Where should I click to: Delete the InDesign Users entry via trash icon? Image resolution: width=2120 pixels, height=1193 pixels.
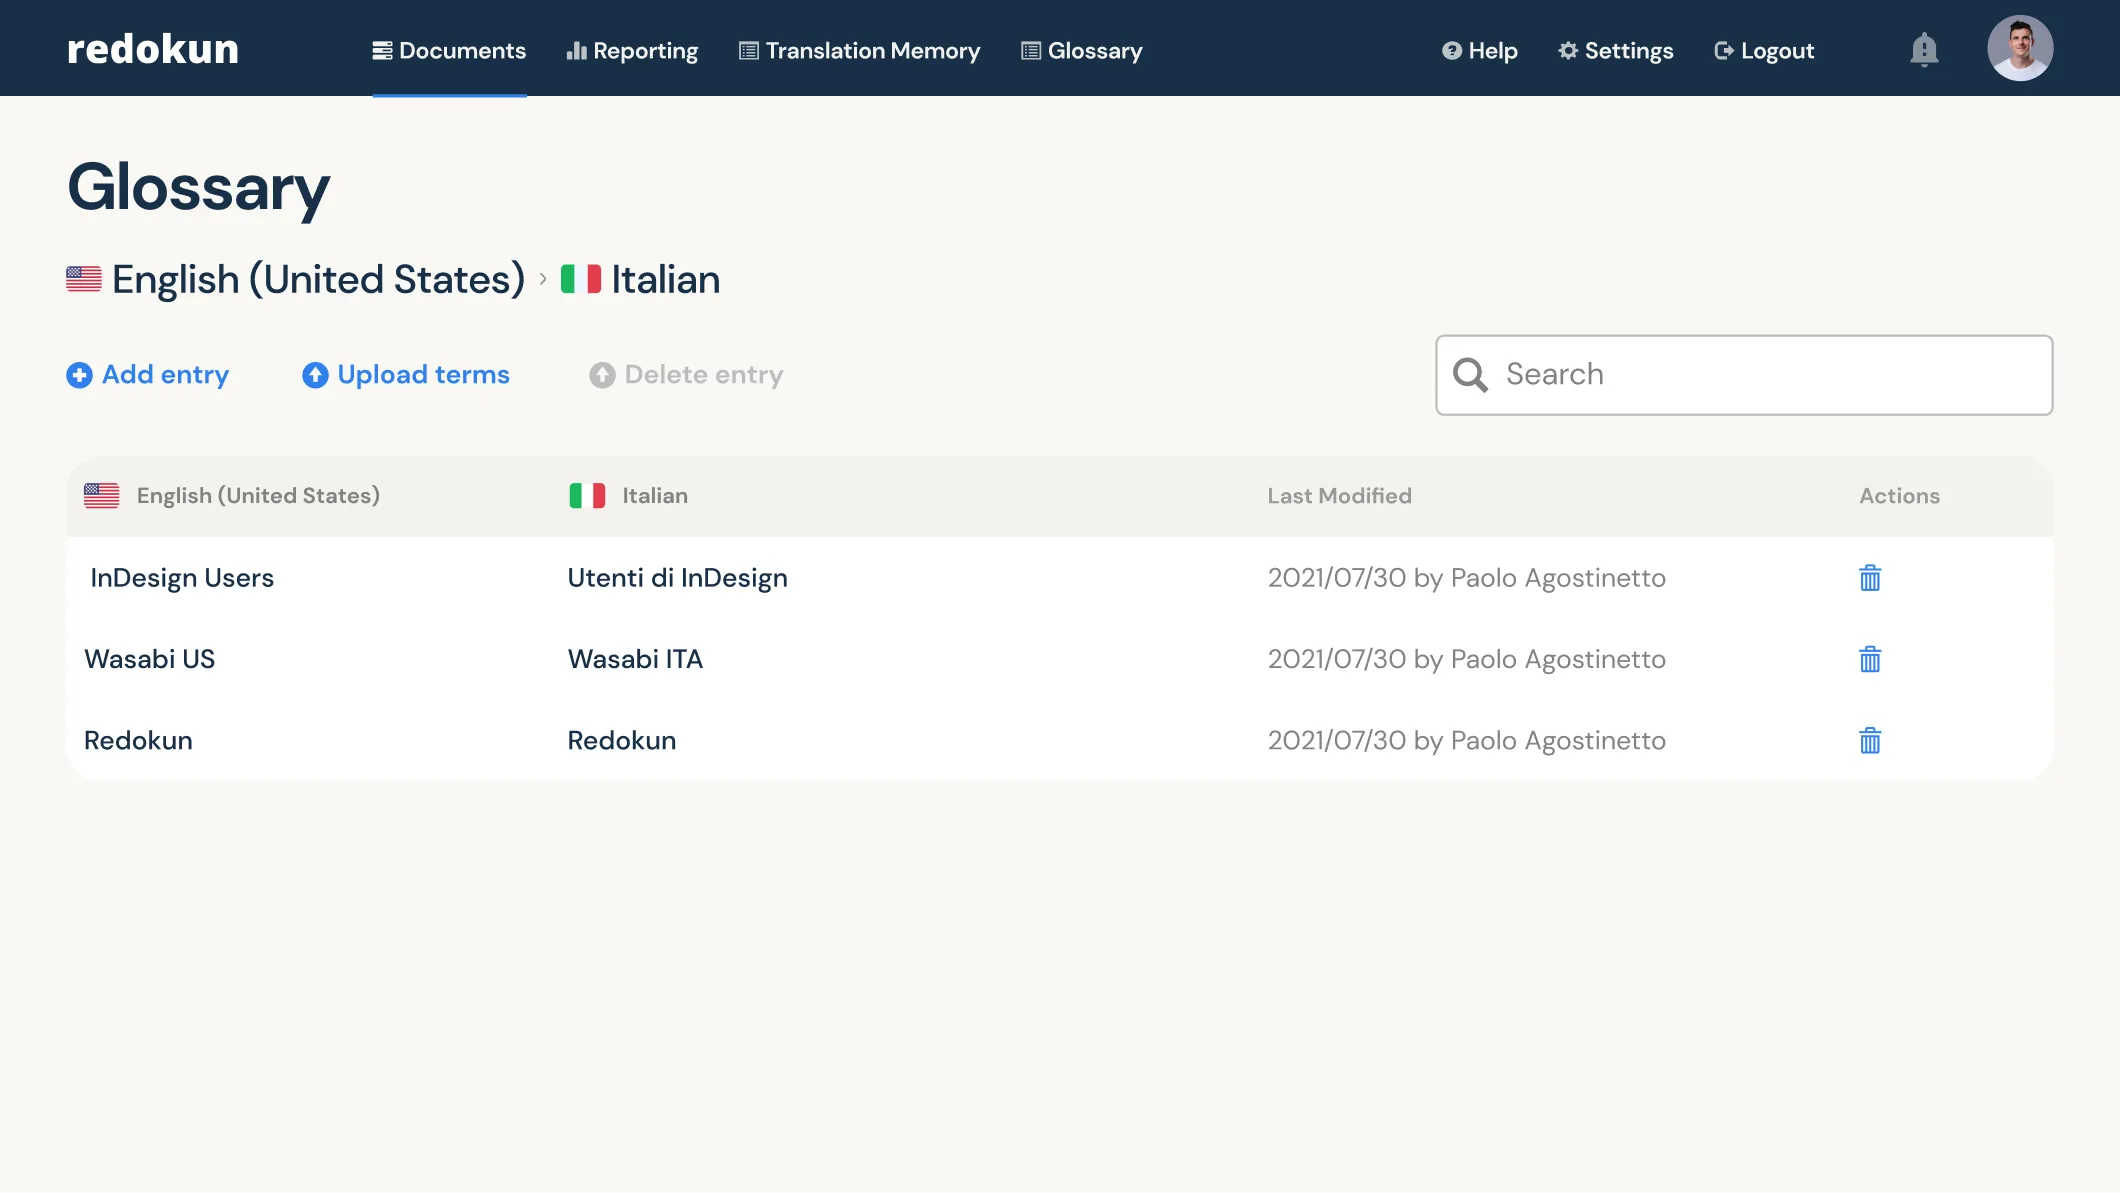pyautogui.click(x=1869, y=578)
